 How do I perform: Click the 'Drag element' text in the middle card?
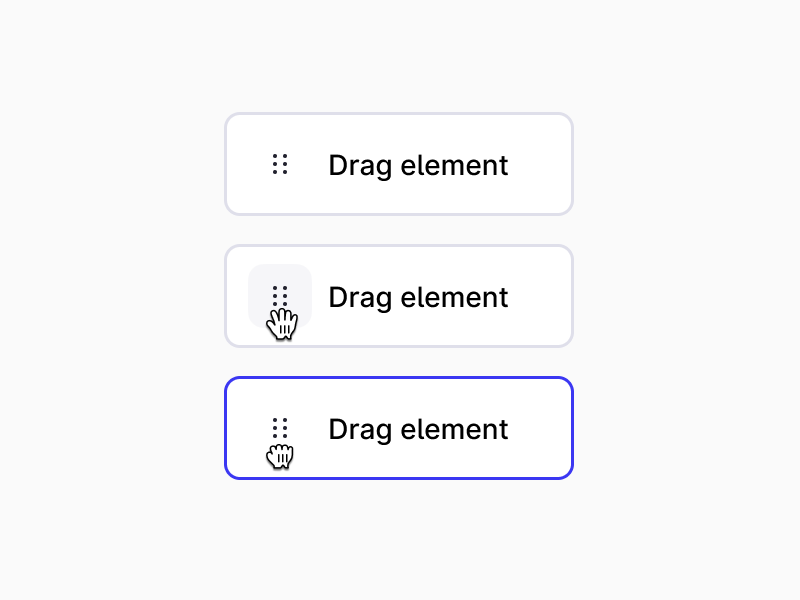click(x=418, y=296)
